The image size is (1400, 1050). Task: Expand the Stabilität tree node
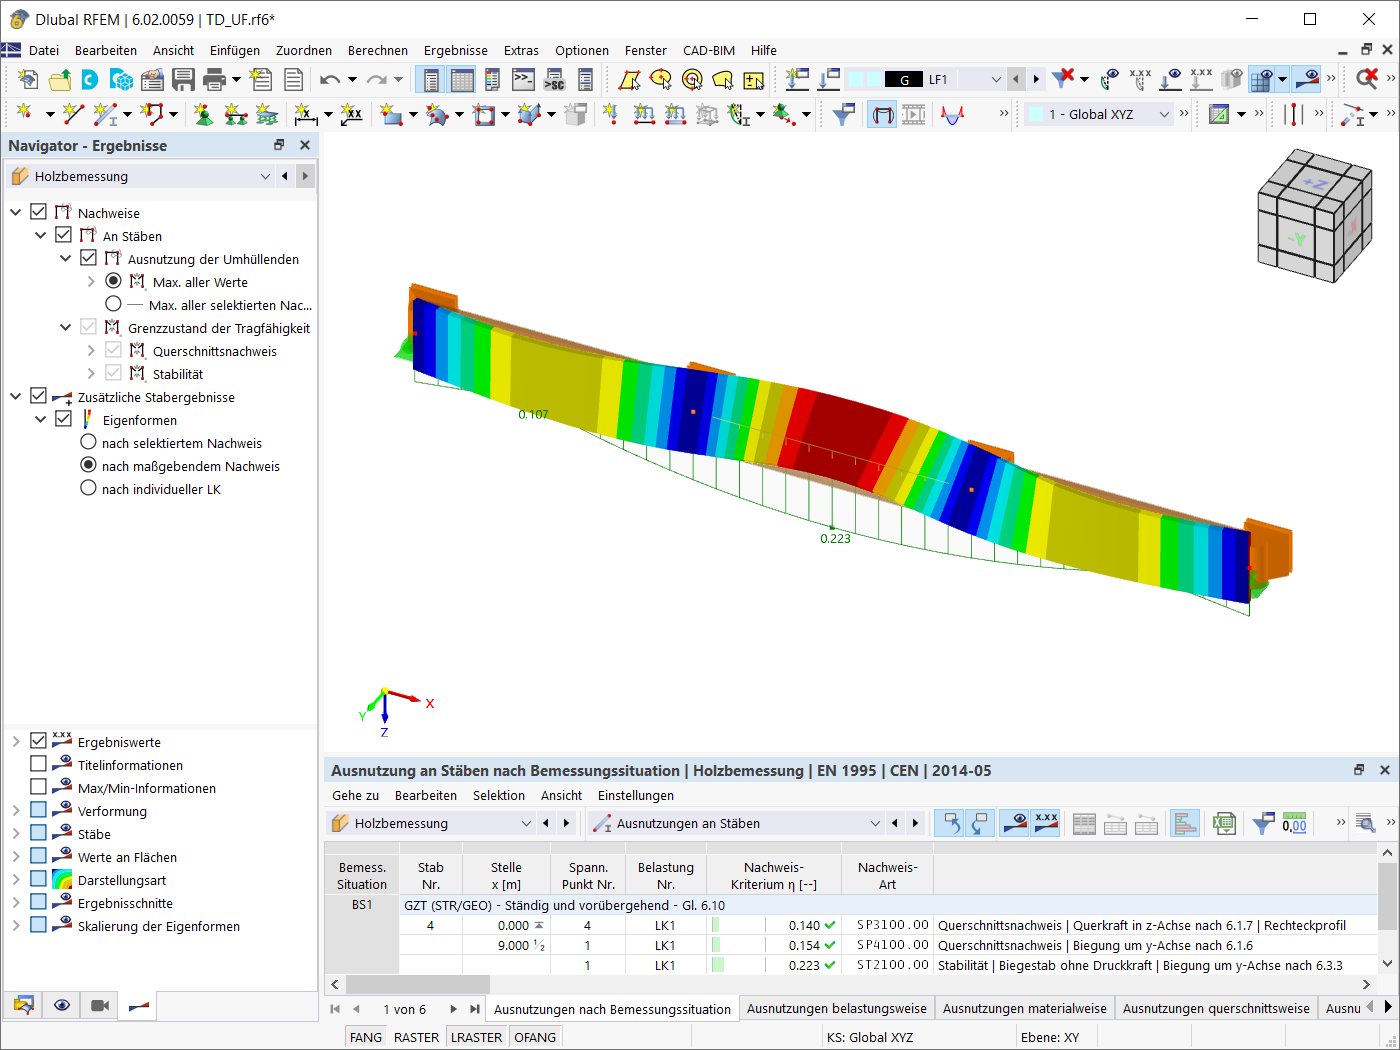91,373
